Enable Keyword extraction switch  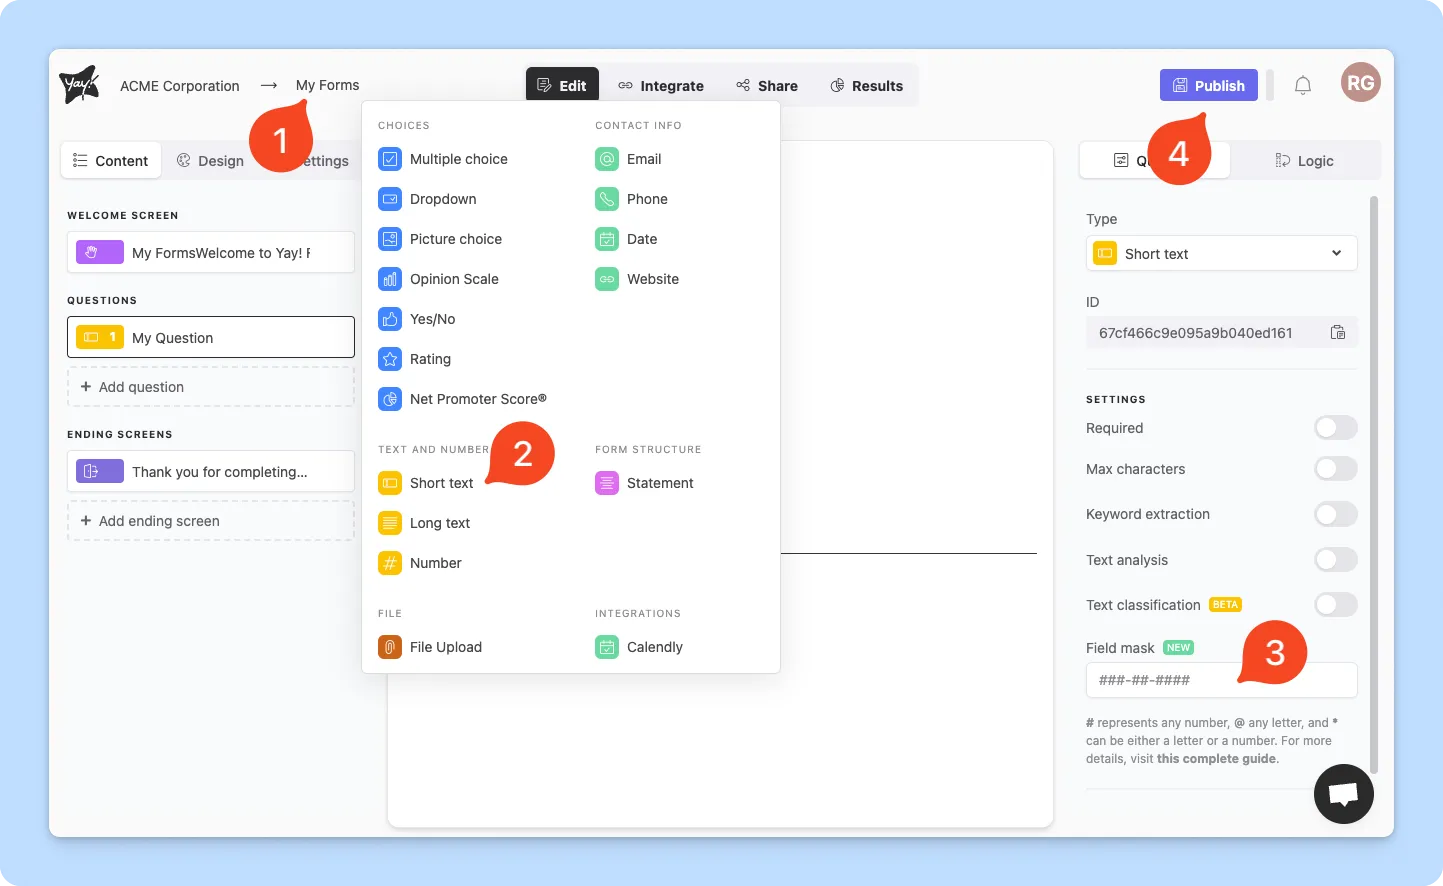point(1335,514)
